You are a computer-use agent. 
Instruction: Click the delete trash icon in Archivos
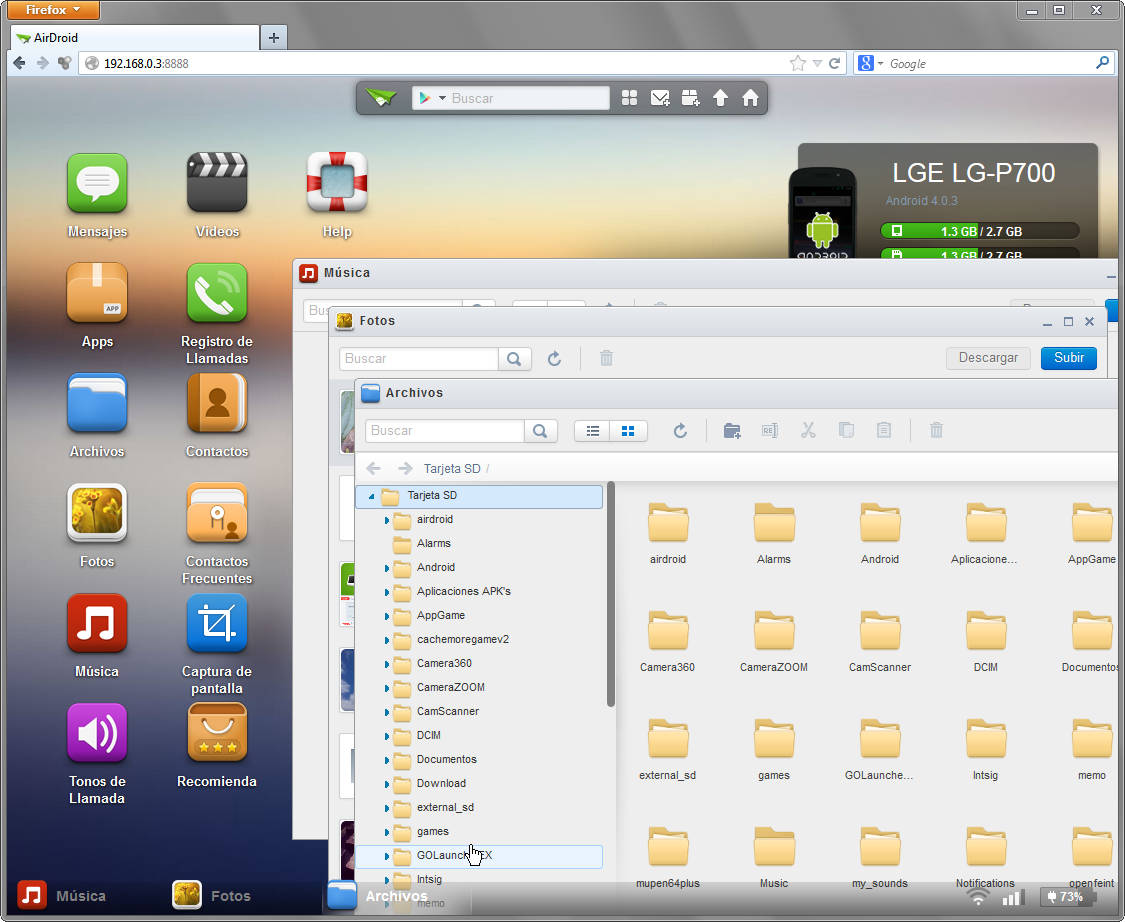[x=936, y=431]
